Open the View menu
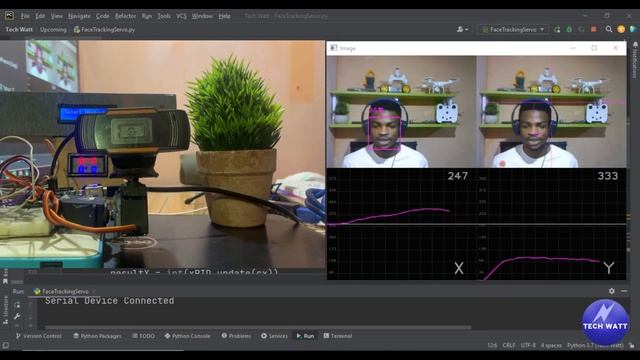The height and width of the screenshot is (360, 640). [57, 16]
